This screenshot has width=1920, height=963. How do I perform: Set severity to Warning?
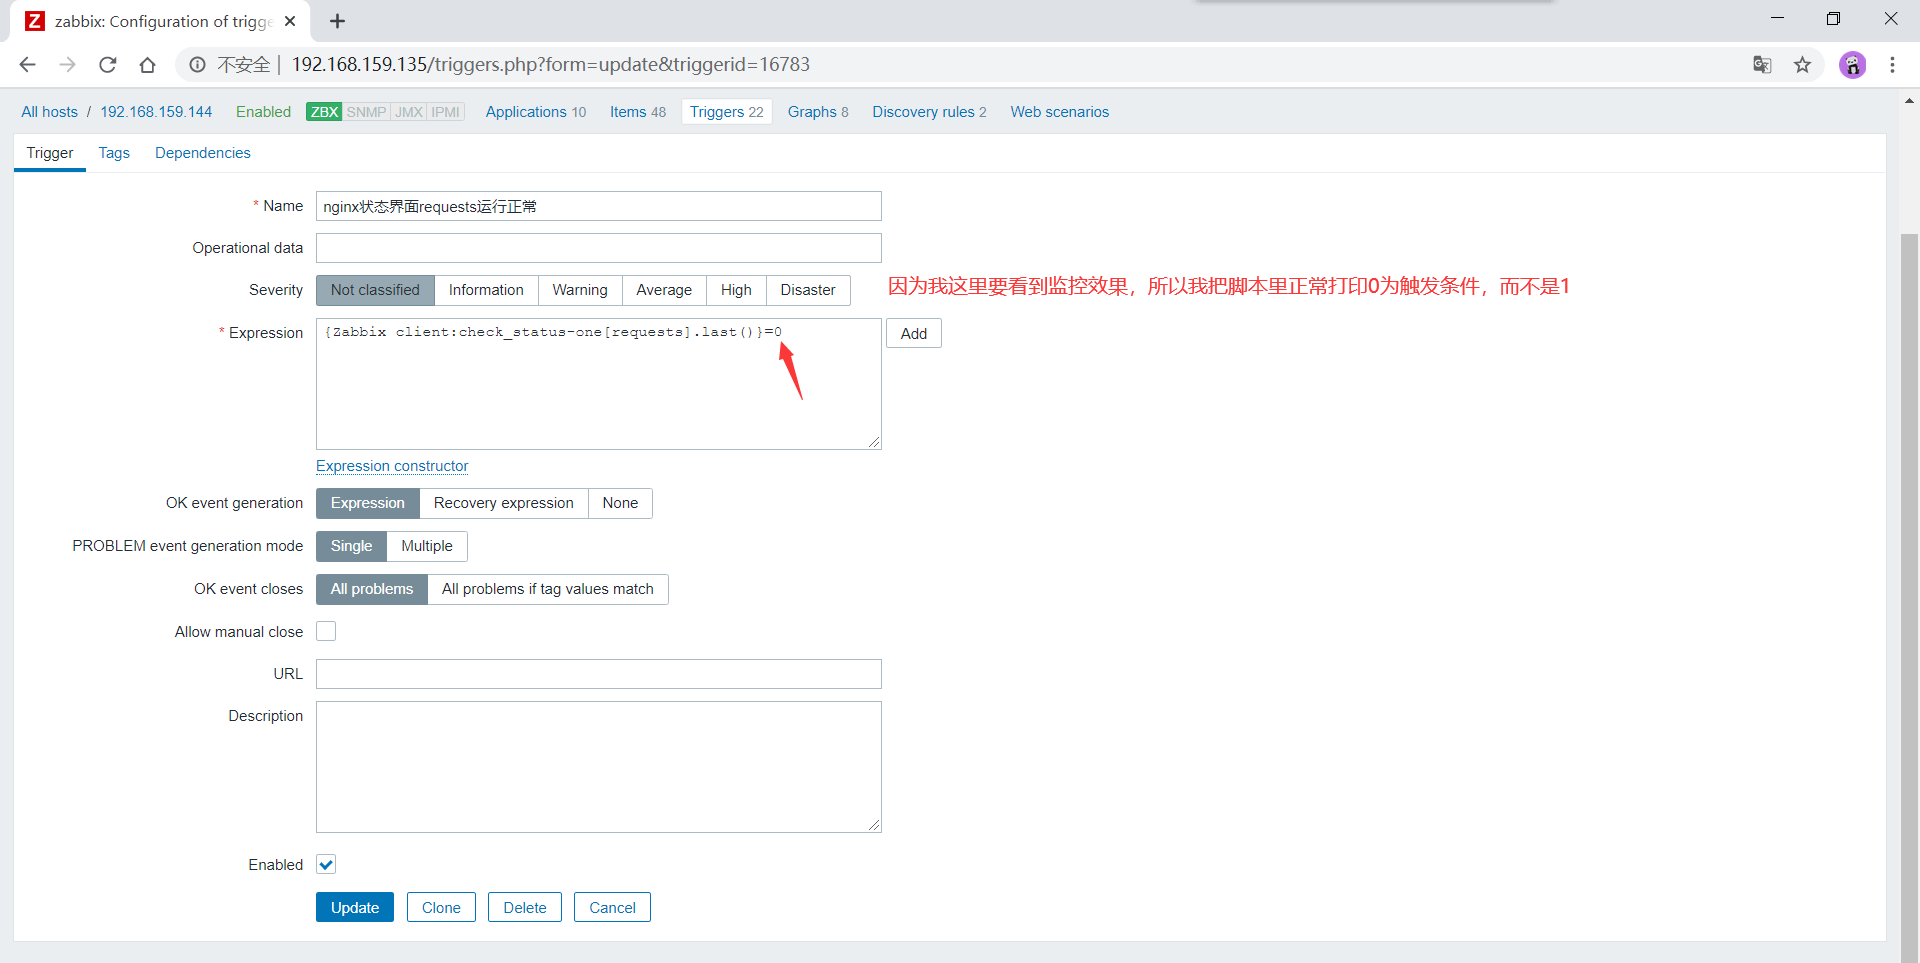580,290
